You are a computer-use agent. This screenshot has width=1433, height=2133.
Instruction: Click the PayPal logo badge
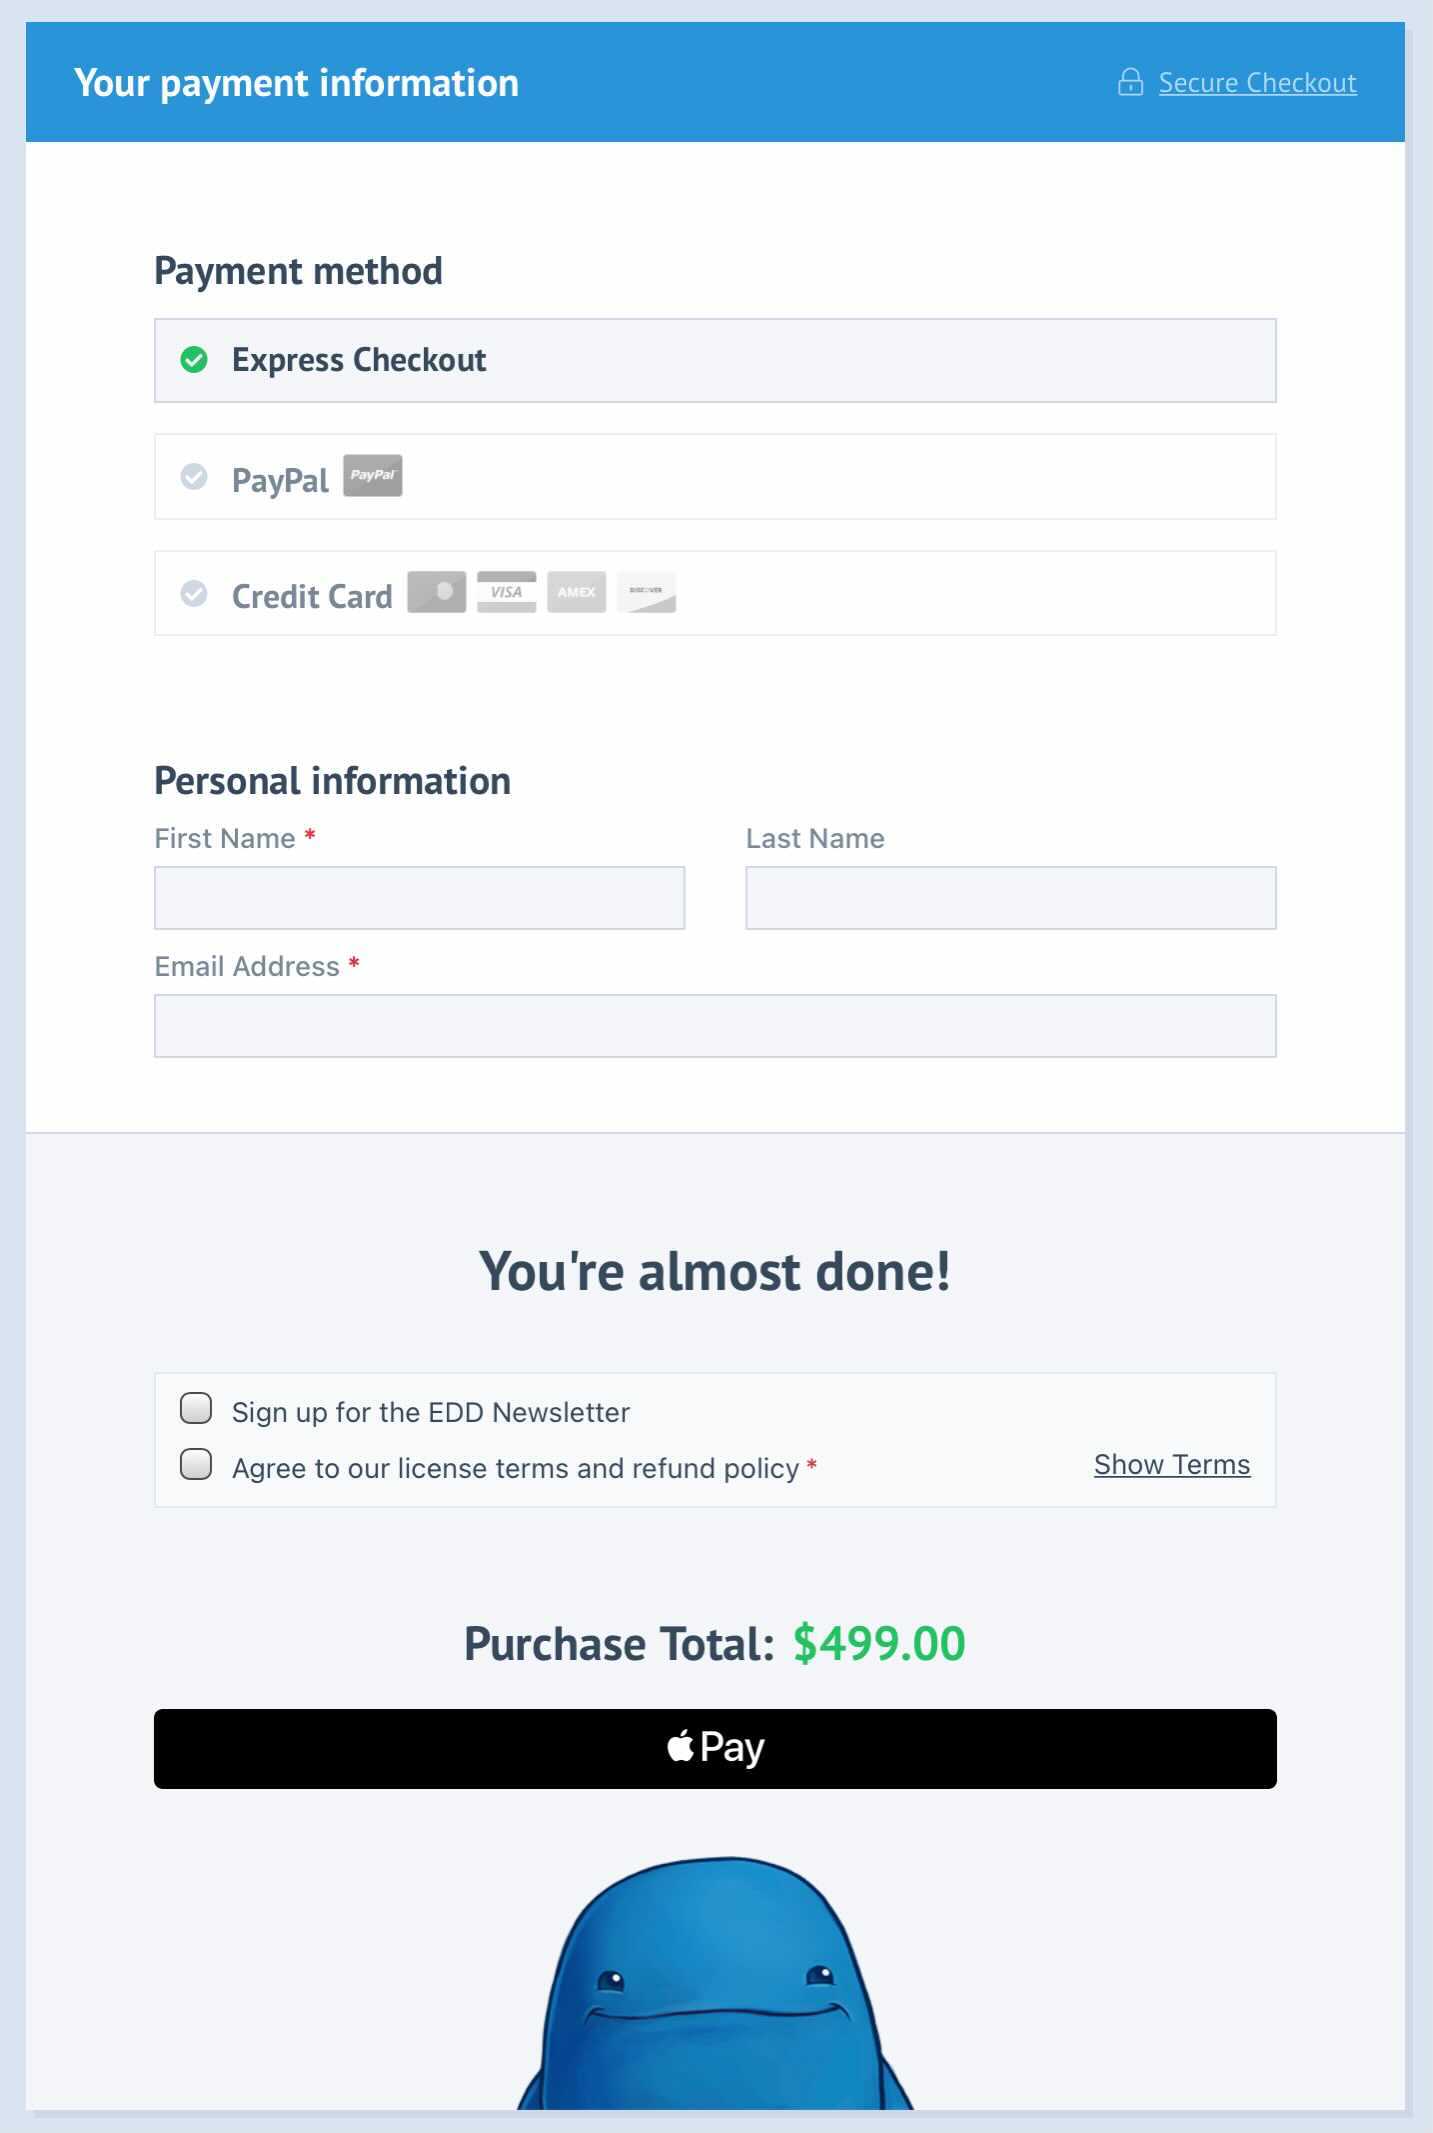373,476
